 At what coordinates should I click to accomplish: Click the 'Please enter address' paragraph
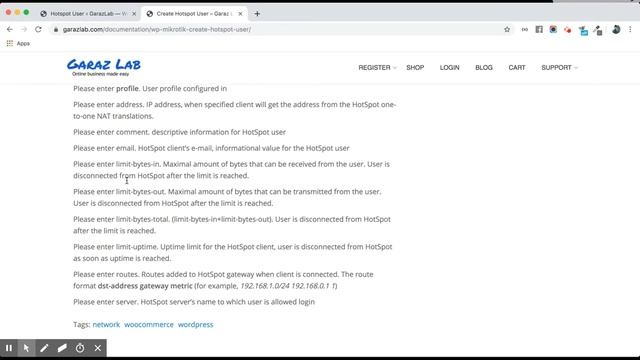(x=235, y=110)
